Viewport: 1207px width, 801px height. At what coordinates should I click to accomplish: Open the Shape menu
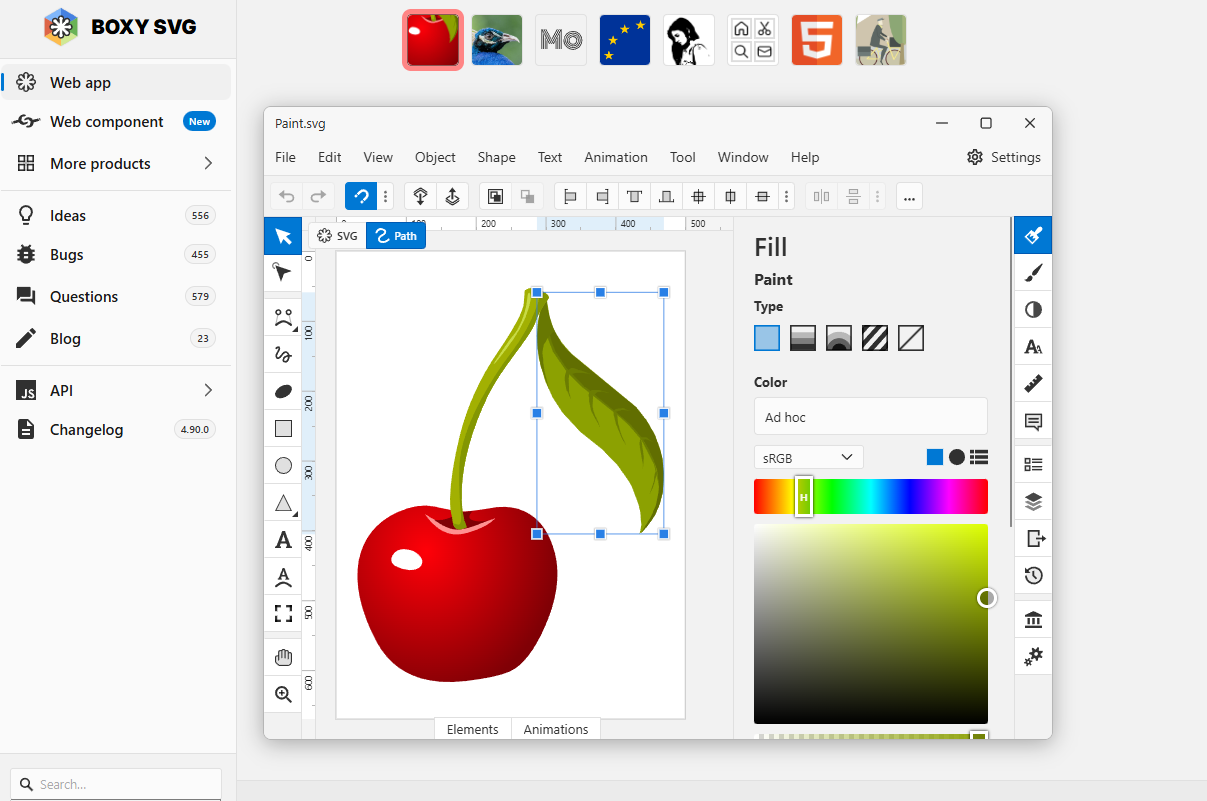tap(496, 157)
